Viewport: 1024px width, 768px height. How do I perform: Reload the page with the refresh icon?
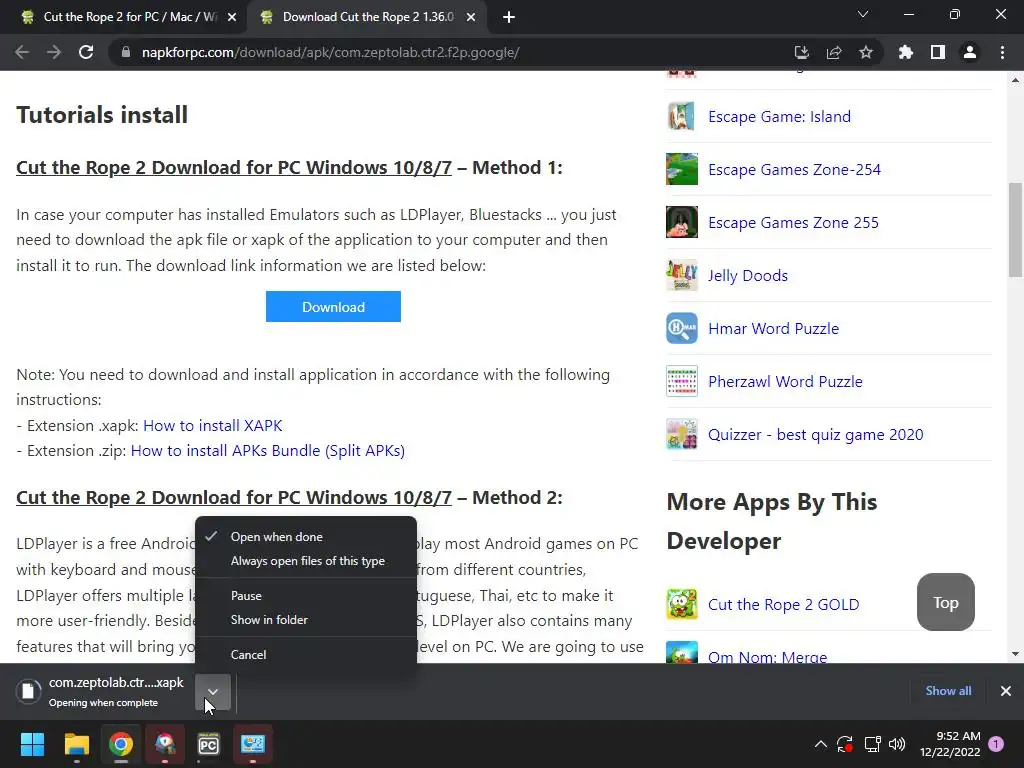[86, 52]
